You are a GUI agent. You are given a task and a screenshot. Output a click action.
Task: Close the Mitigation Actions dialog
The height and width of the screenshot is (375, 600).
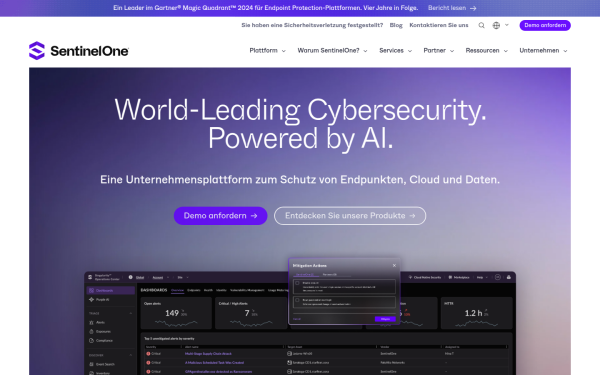(394, 265)
